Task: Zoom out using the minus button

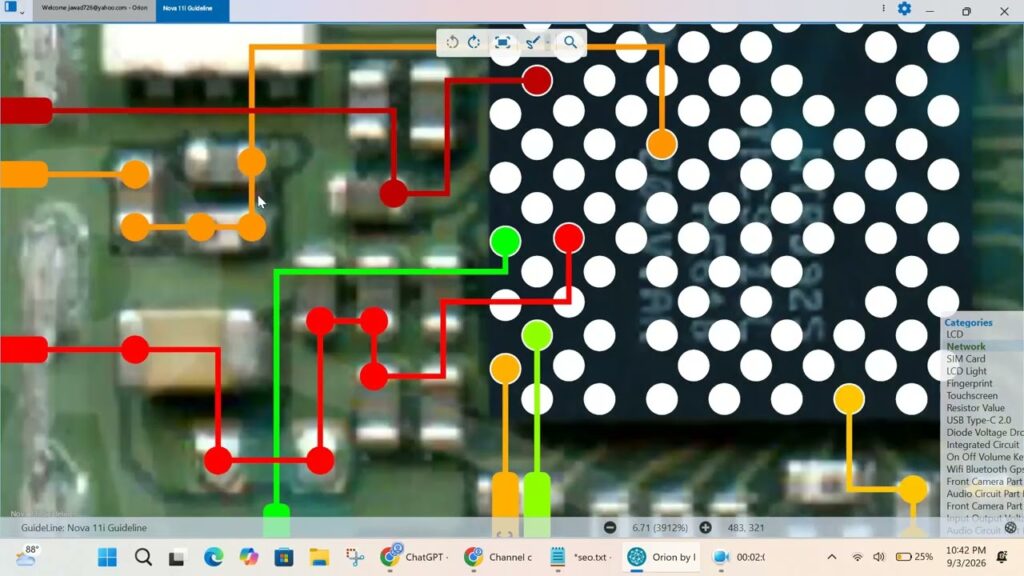Action: [610, 528]
